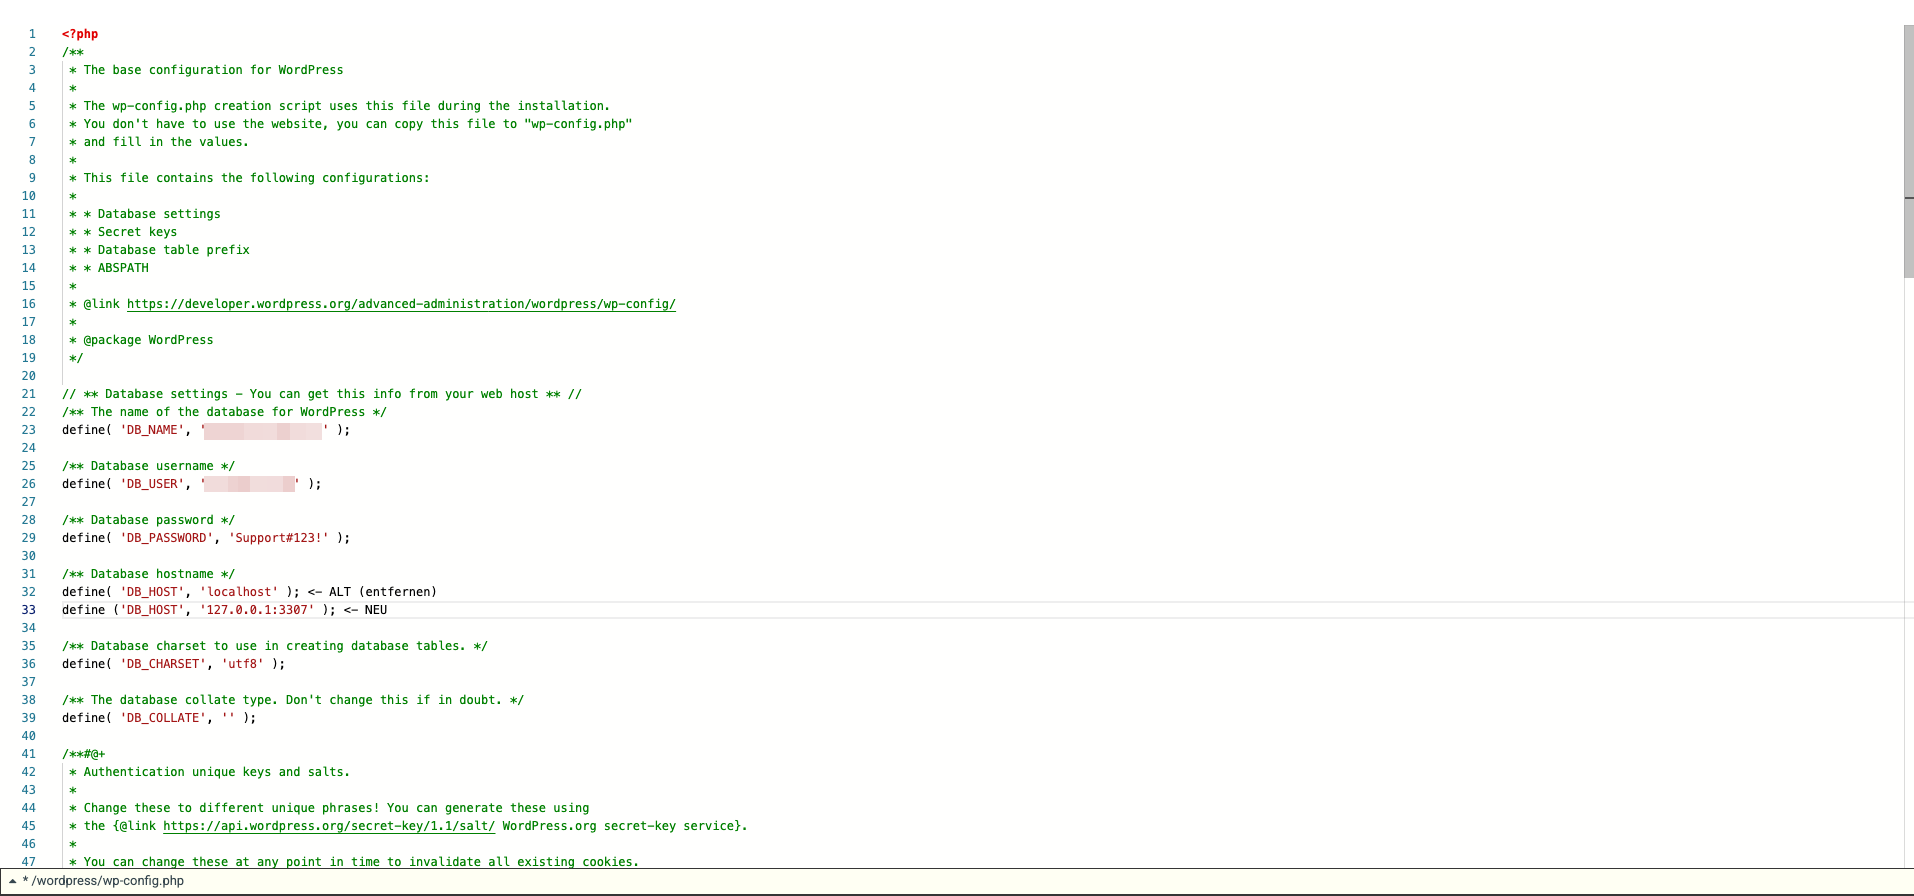Click the opening <?php tag
Screen dimensions: 1914x896
pyautogui.click(x=80, y=34)
